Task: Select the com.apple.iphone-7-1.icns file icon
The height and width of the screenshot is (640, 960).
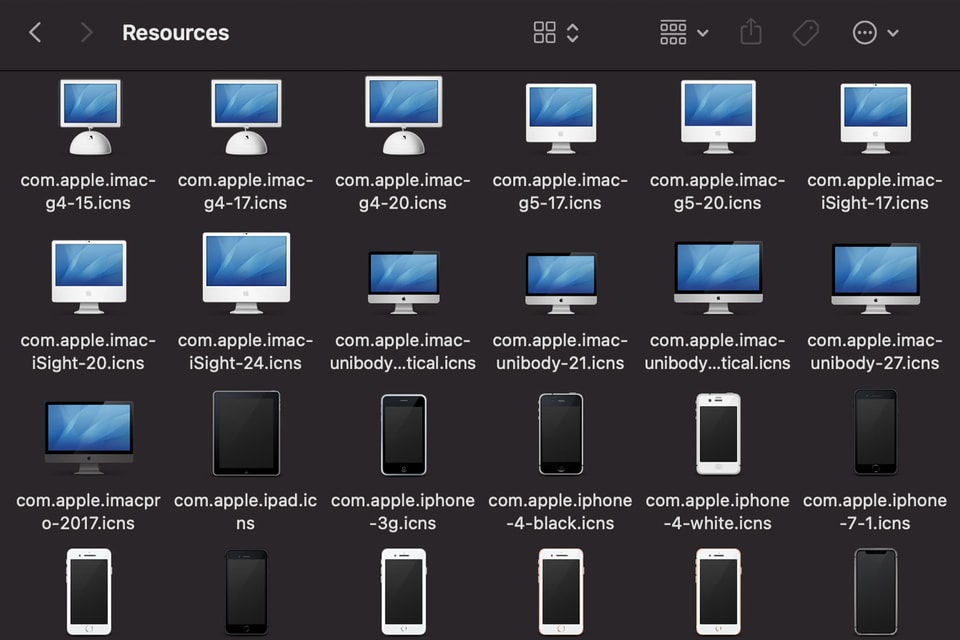Action: [x=875, y=434]
